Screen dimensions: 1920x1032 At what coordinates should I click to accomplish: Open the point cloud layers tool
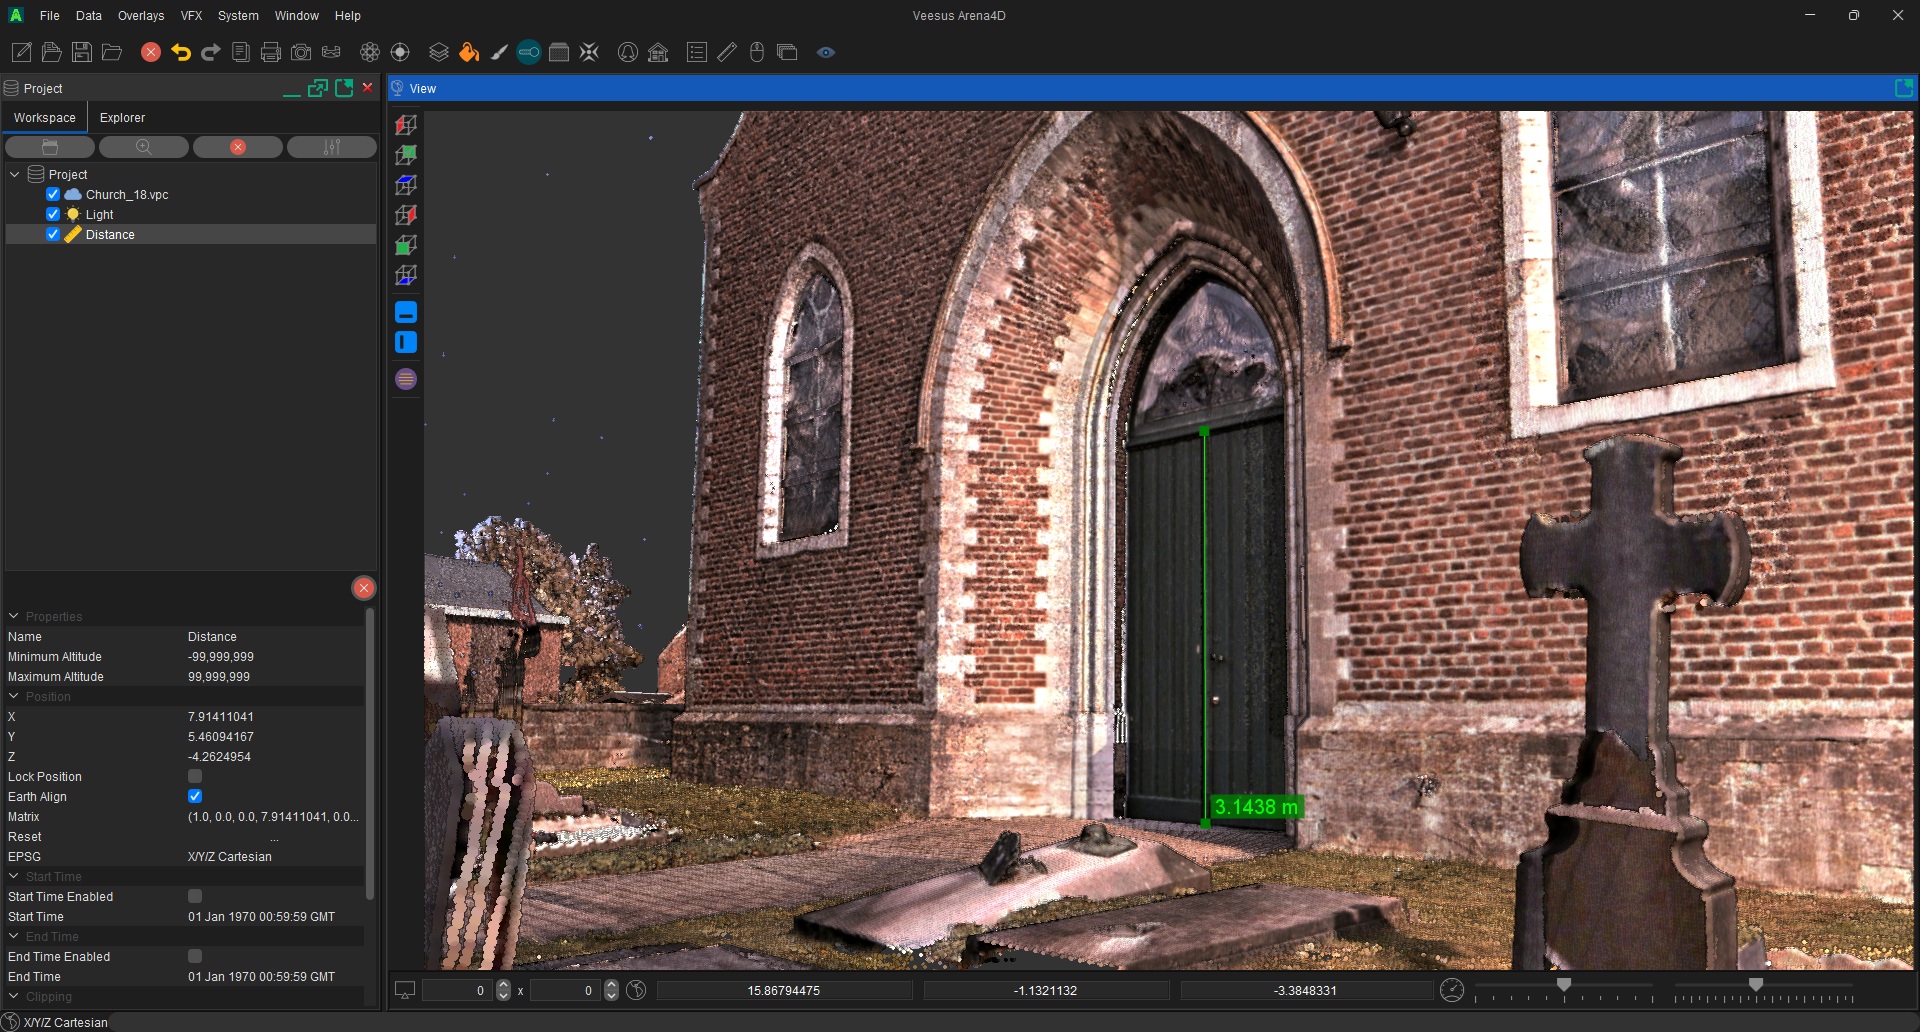point(438,52)
